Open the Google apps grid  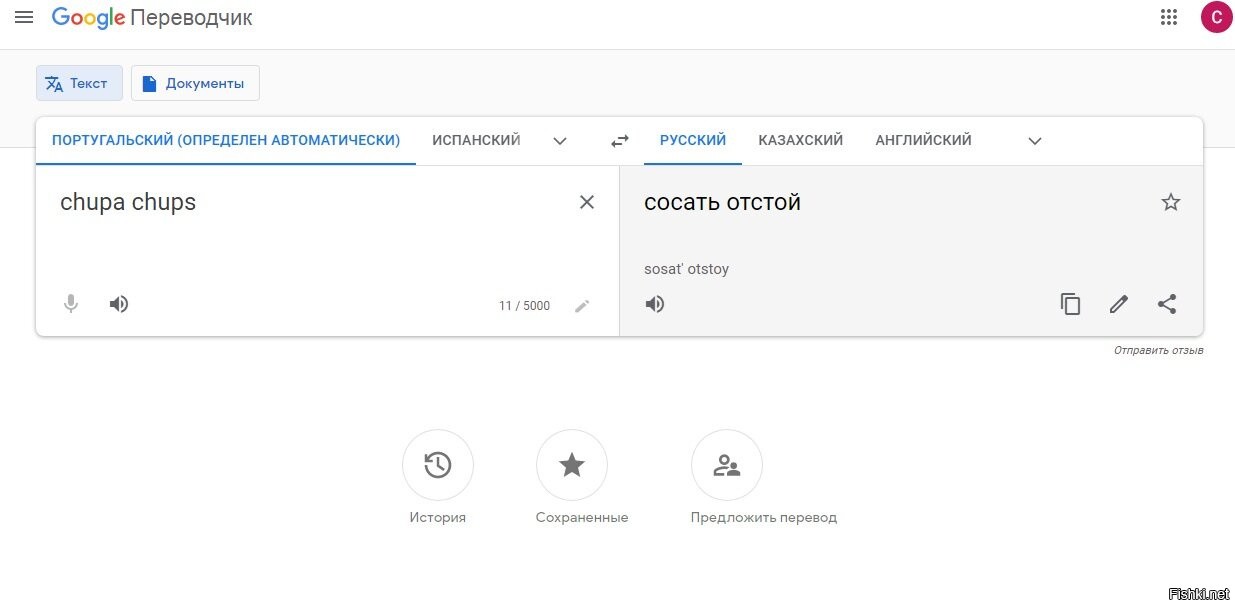click(1168, 17)
